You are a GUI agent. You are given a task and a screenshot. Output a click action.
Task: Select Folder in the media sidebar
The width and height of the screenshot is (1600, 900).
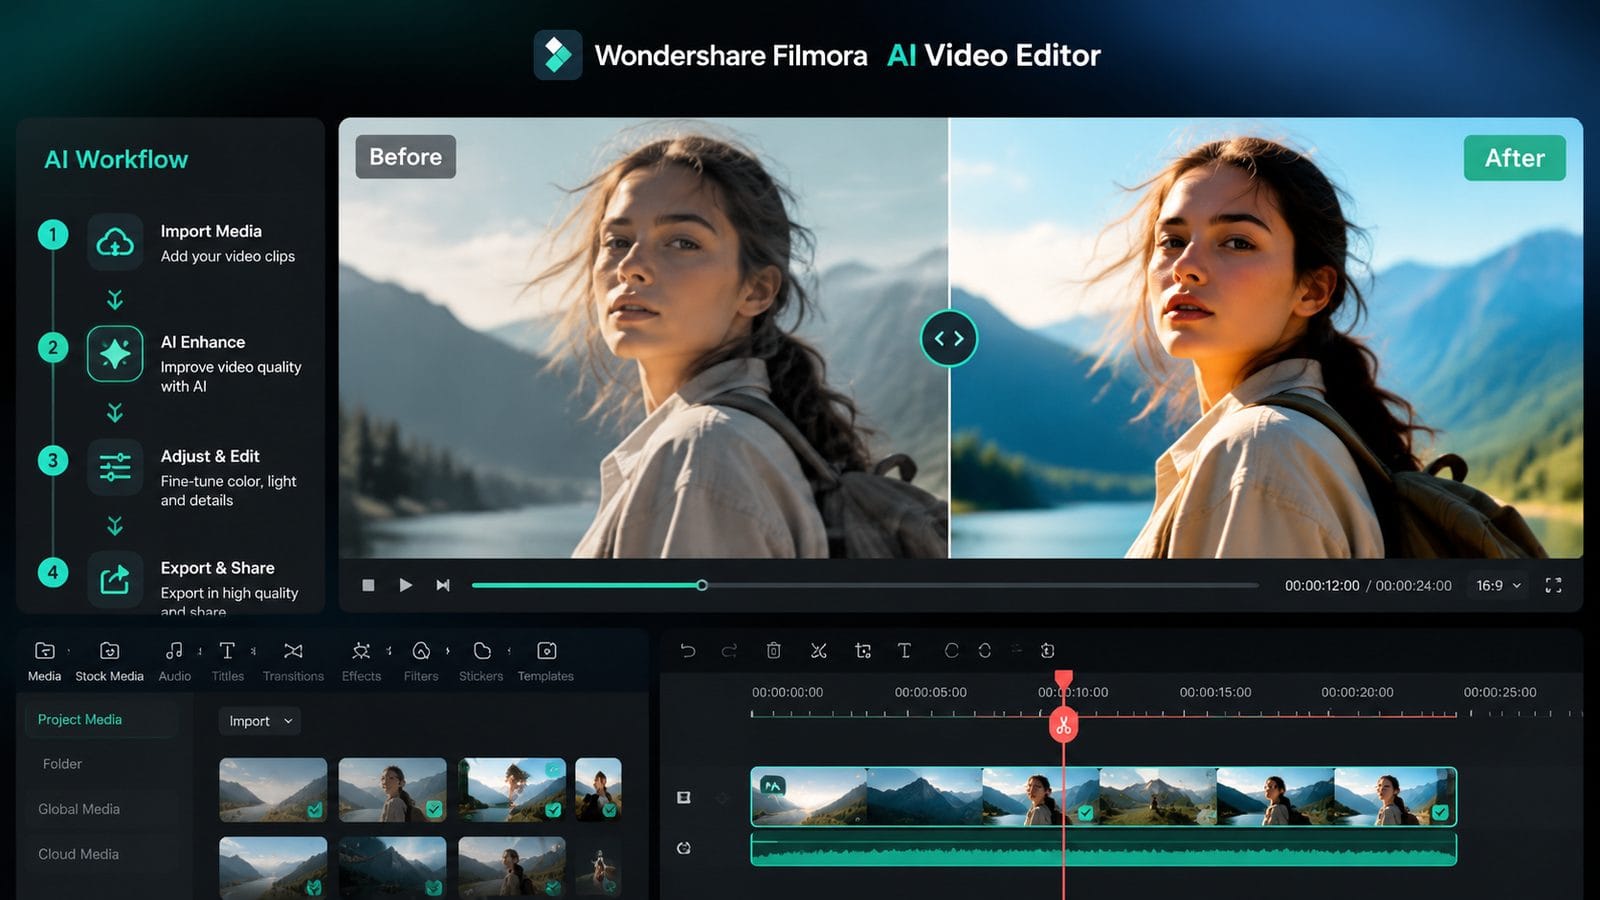pyautogui.click(x=62, y=764)
